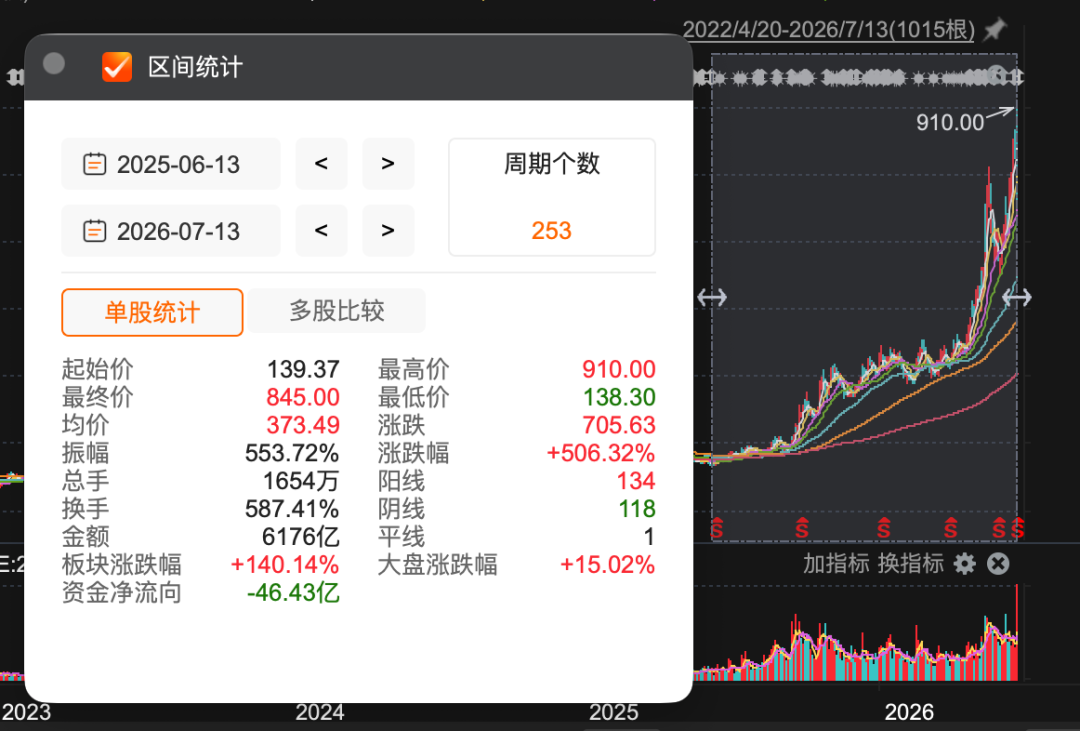Click calendar icon beside 2026-07-13

click(94, 231)
